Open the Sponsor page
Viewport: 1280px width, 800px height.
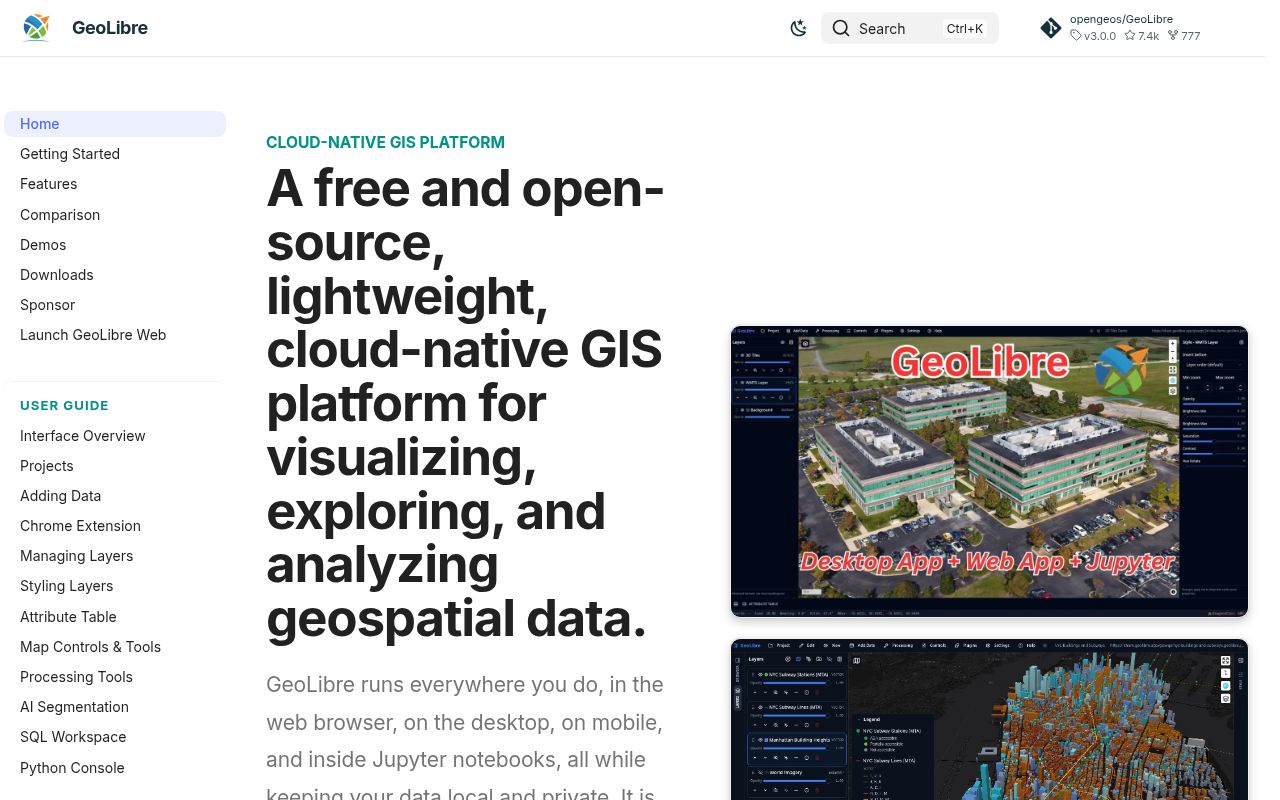[x=47, y=305]
